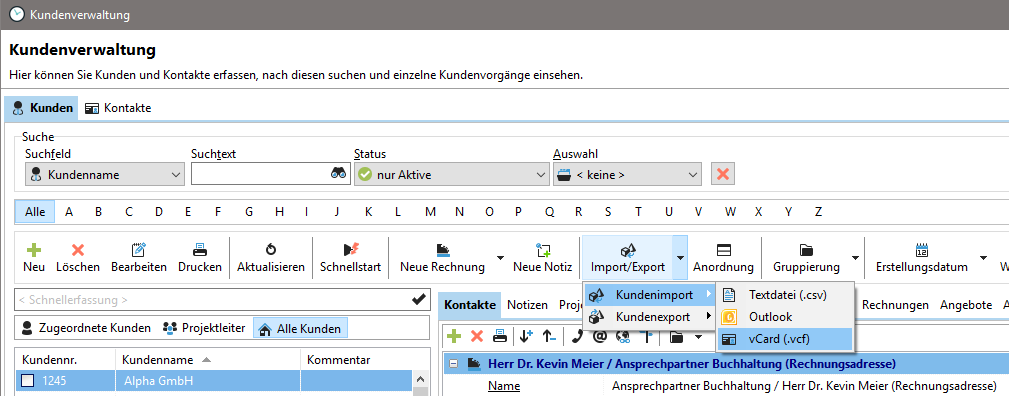Click the move up arrow with minus

[549, 335]
